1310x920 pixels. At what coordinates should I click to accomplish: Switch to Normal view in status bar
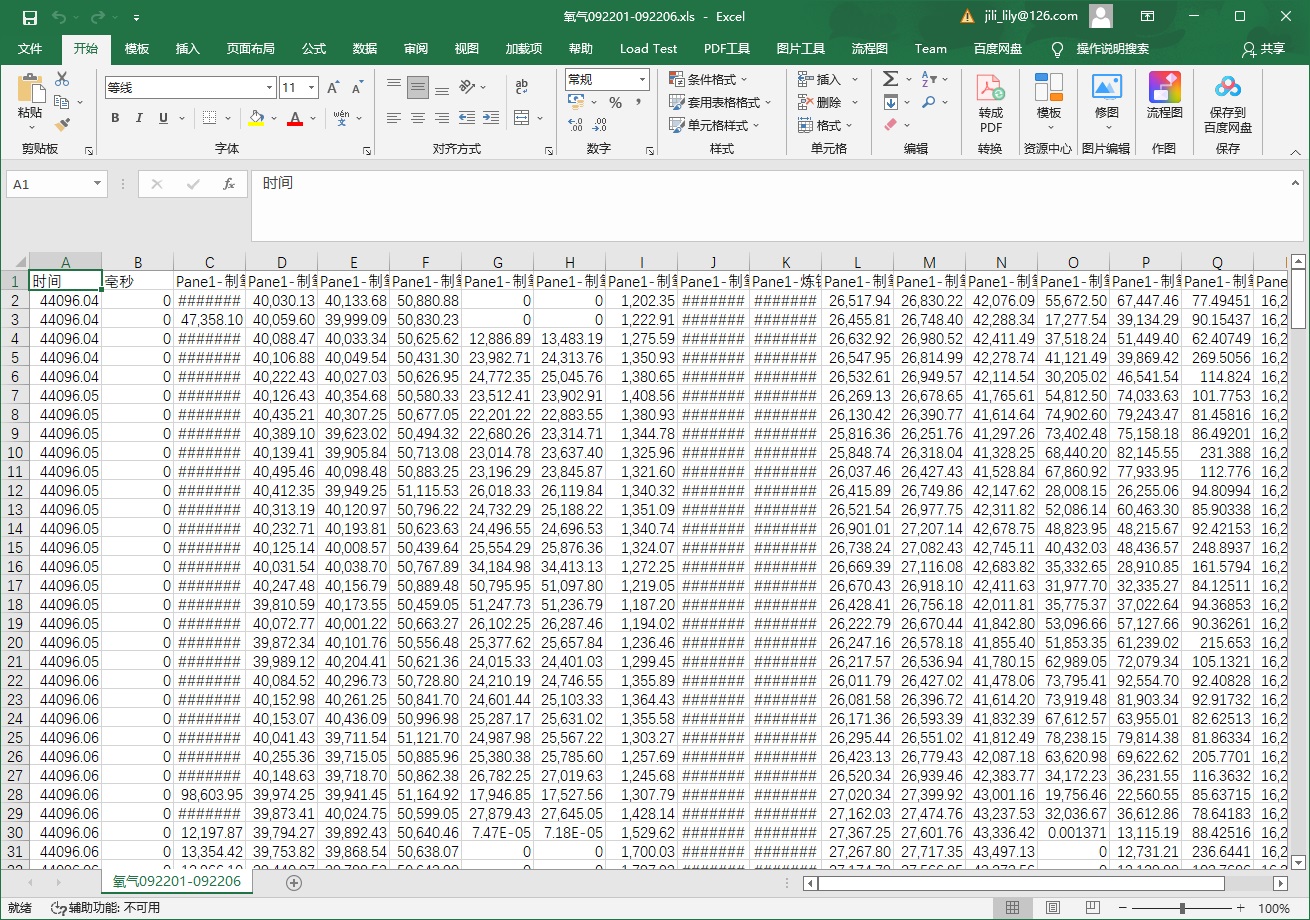coord(1013,908)
